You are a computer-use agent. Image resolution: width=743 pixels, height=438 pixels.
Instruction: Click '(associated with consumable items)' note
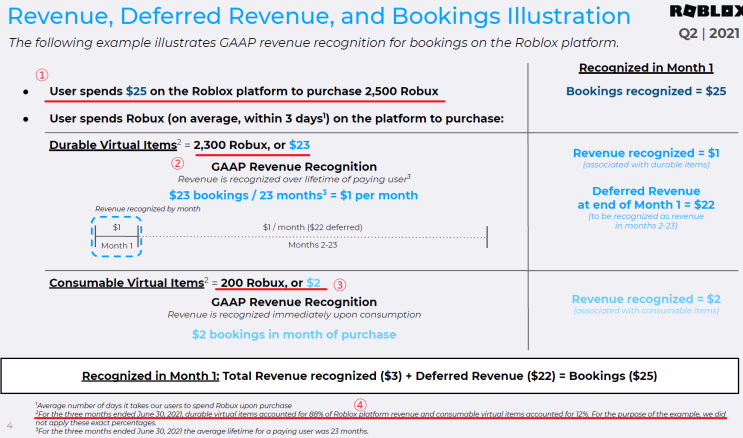[646, 310]
